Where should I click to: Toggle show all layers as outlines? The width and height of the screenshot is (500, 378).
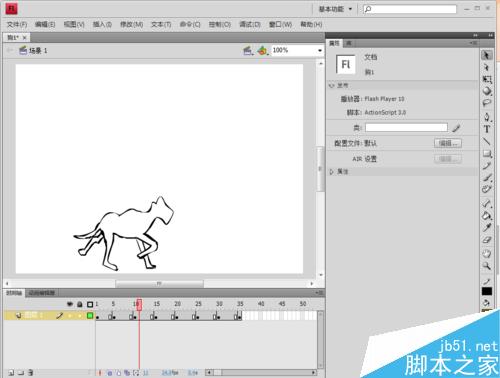click(x=90, y=304)
